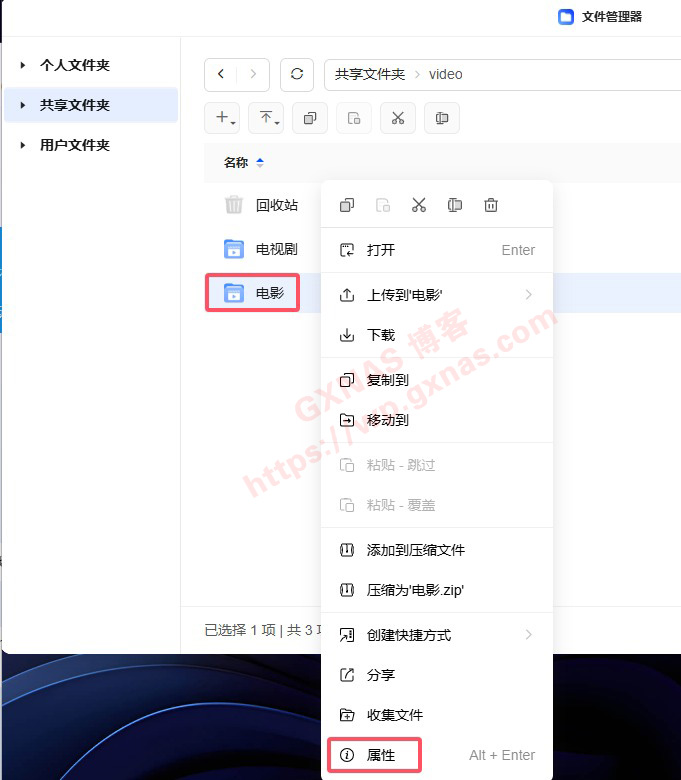Viewport: 681px width, 780px height.
Task: Expand the 用户文件夹 tree arrow
Action: click(x=22, y=145)
